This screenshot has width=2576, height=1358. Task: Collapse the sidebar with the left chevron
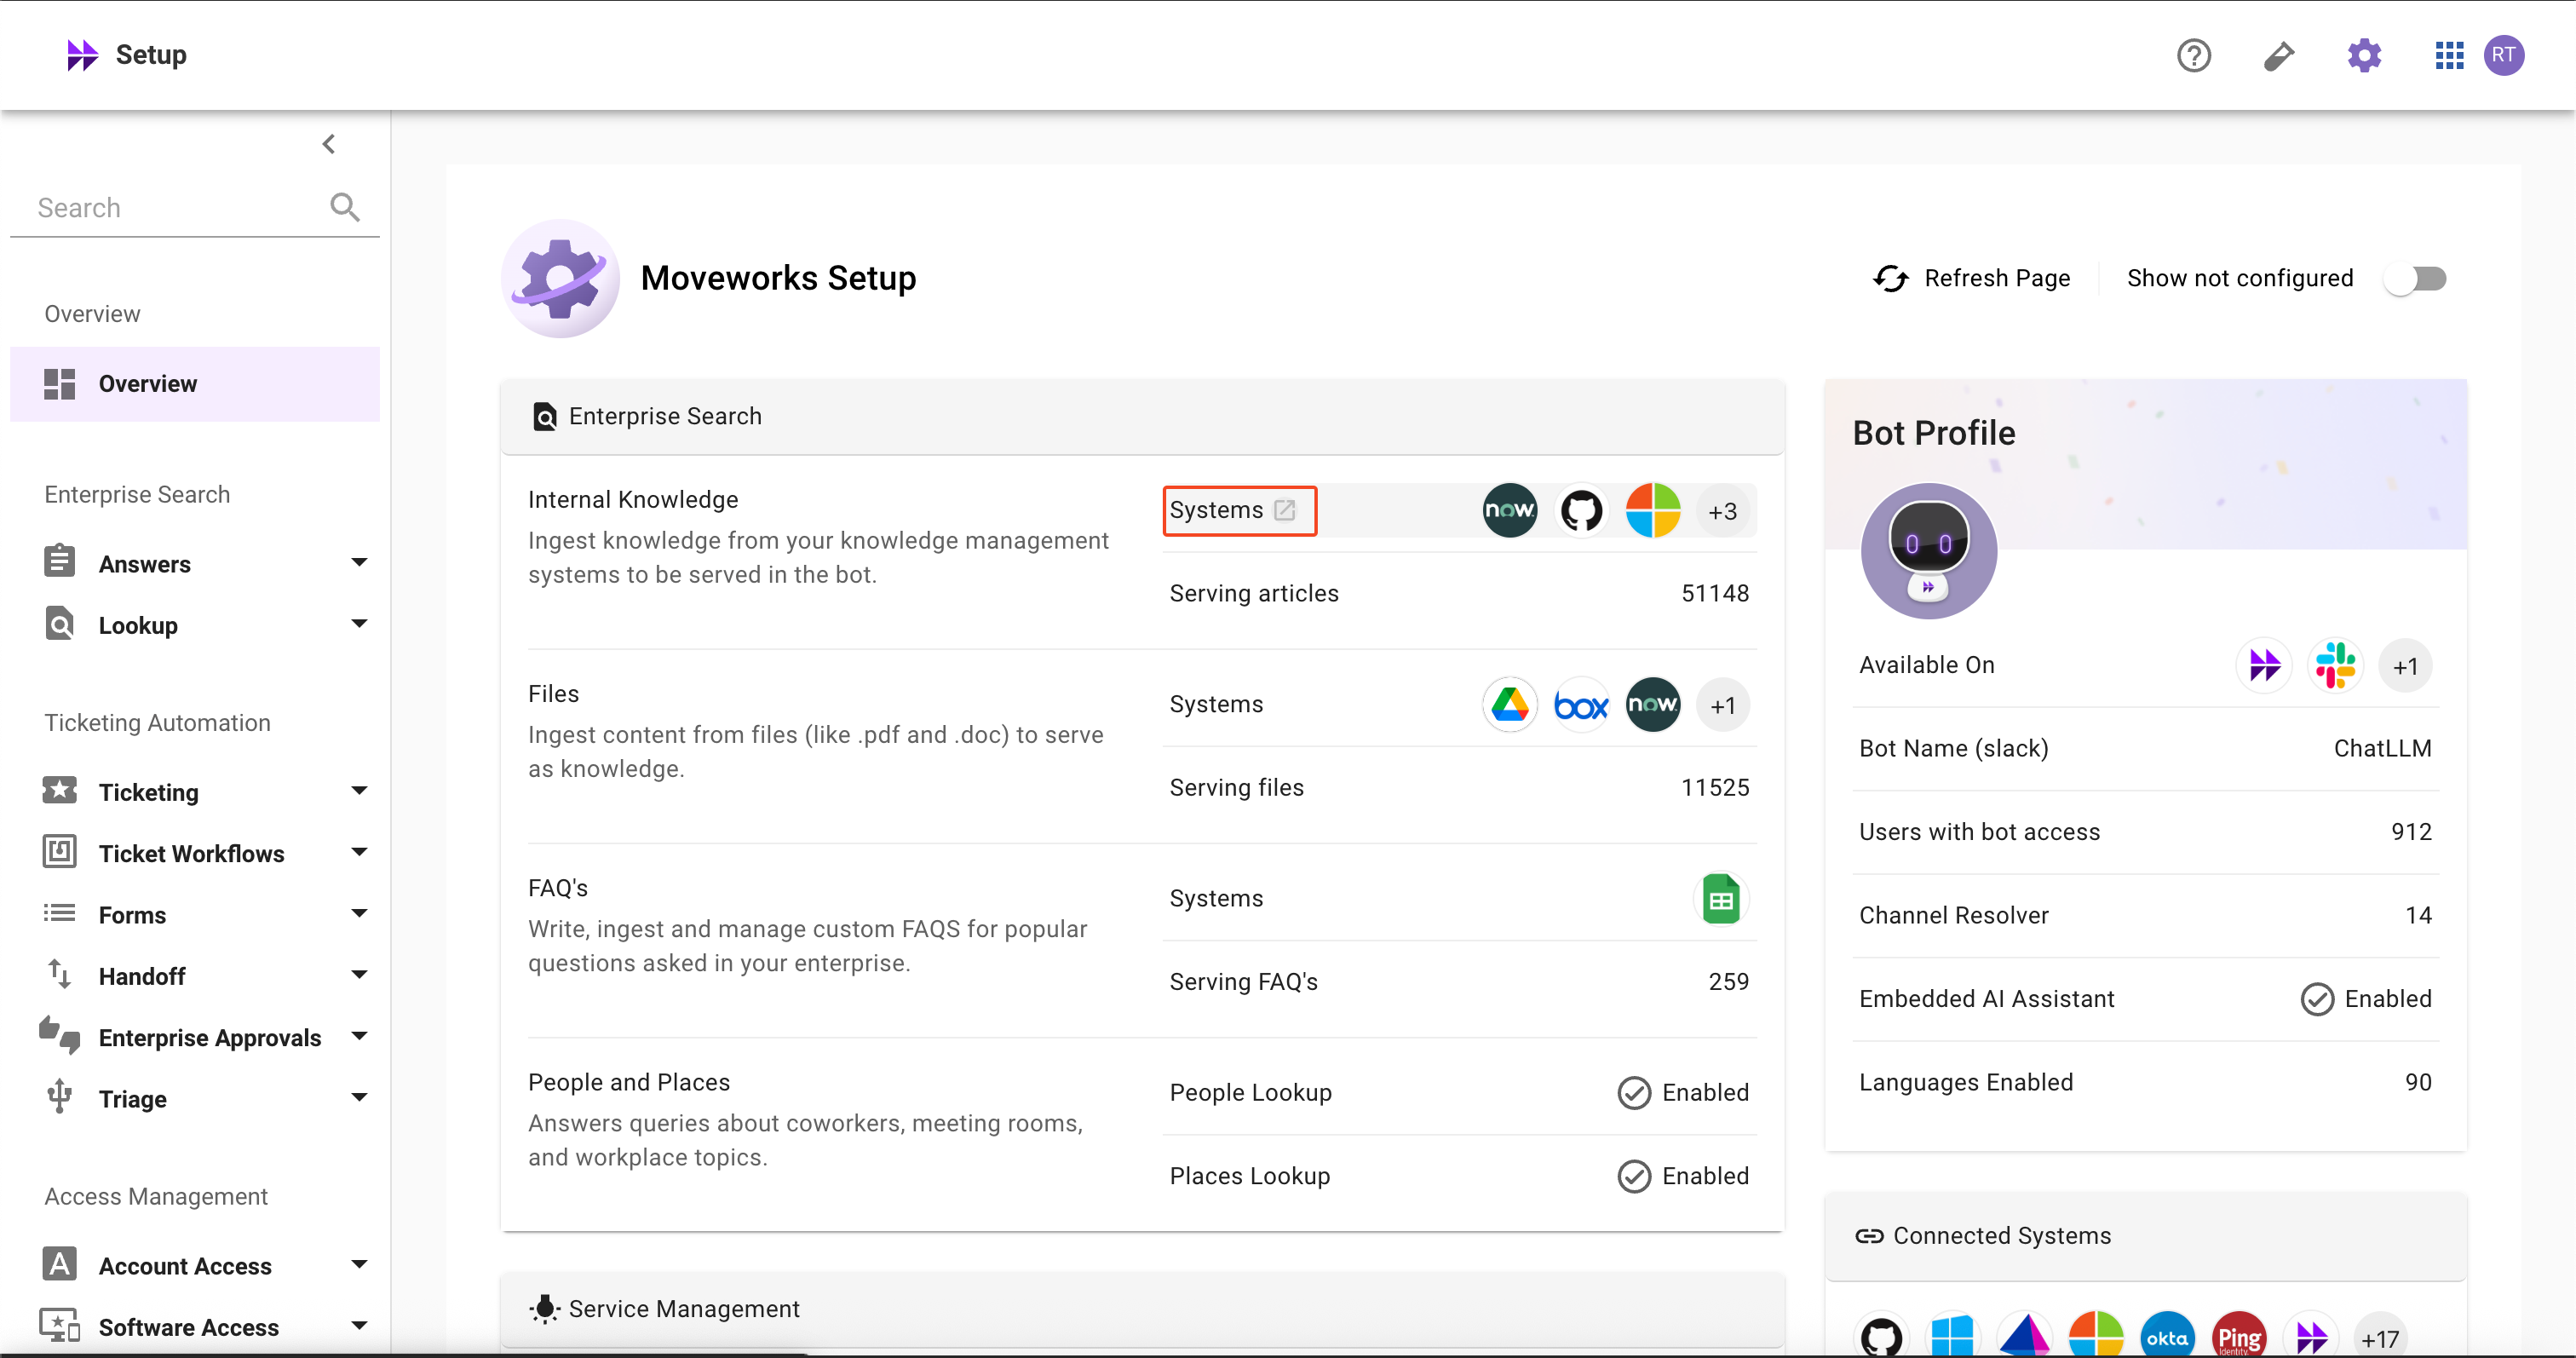point(329,144)
